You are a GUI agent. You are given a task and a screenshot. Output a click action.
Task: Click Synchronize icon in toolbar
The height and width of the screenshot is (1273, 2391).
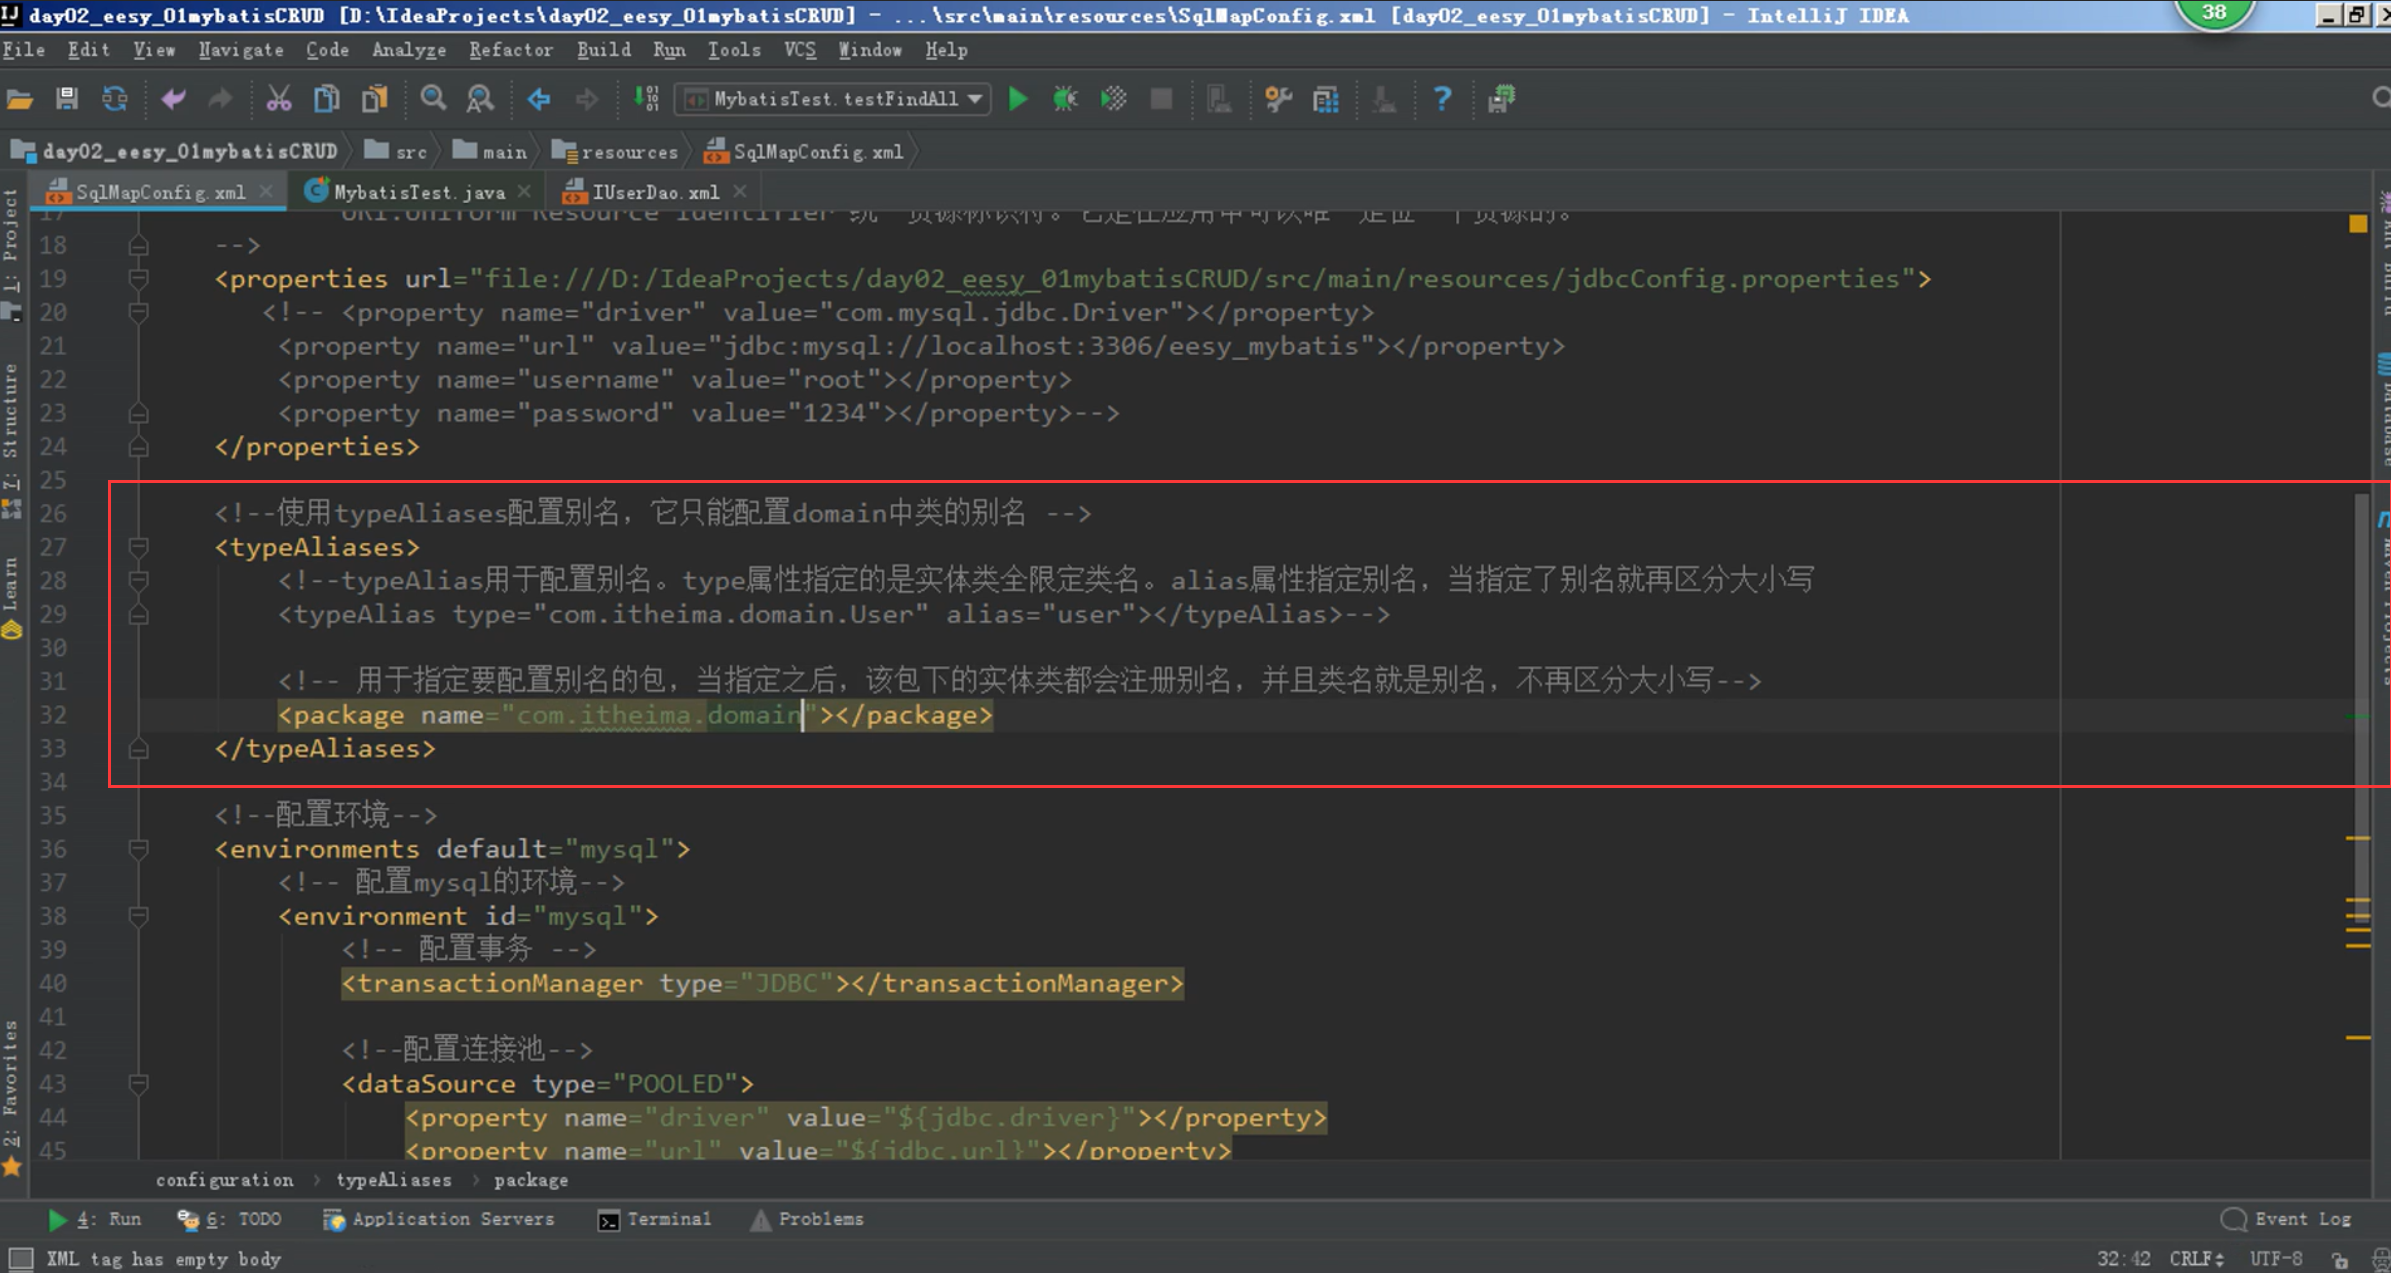tap(115, 98)
